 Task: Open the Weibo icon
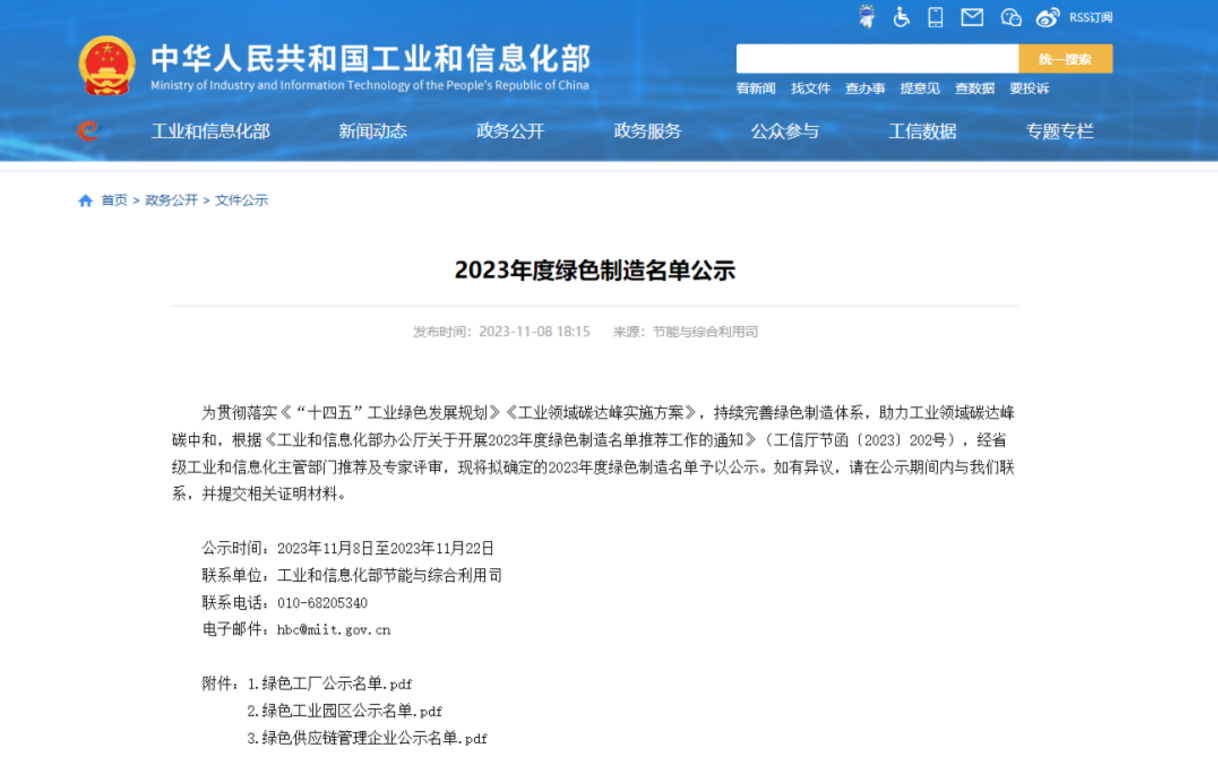(x=1047, y=17)
